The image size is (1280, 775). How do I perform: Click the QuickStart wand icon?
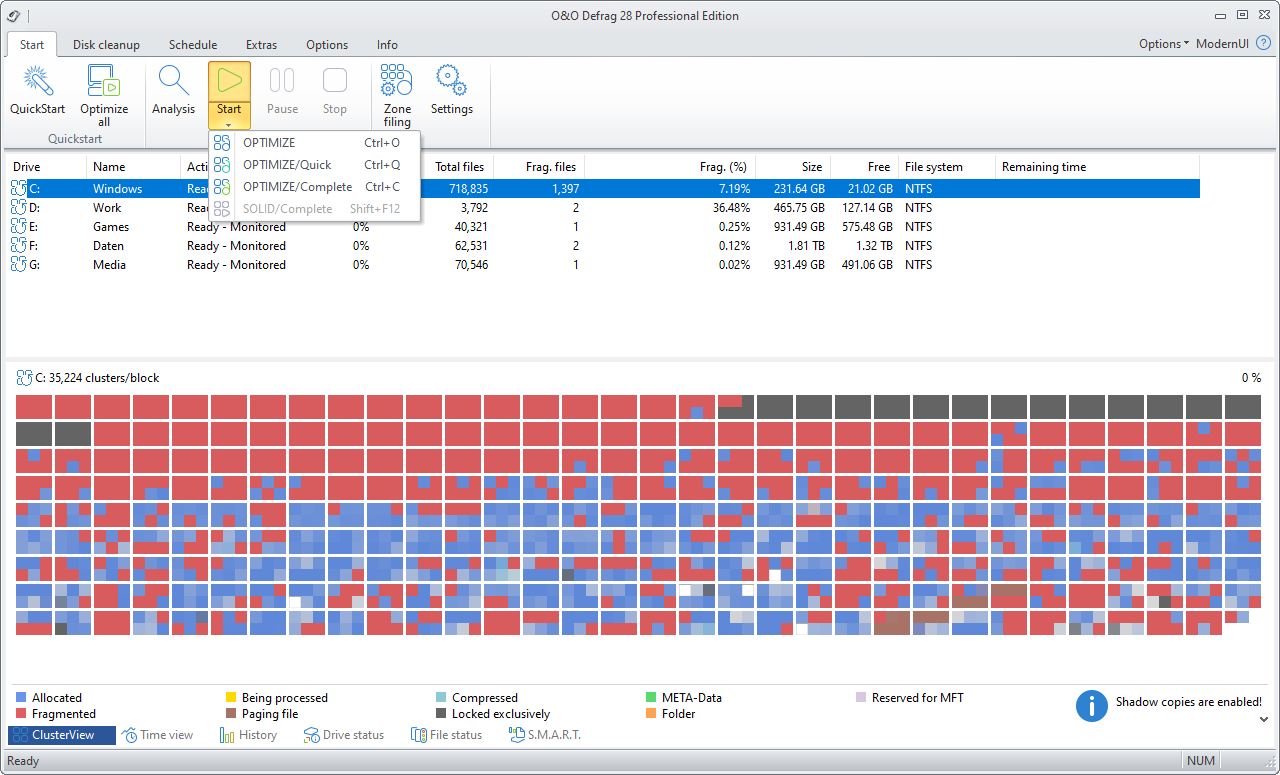(38, 80)
